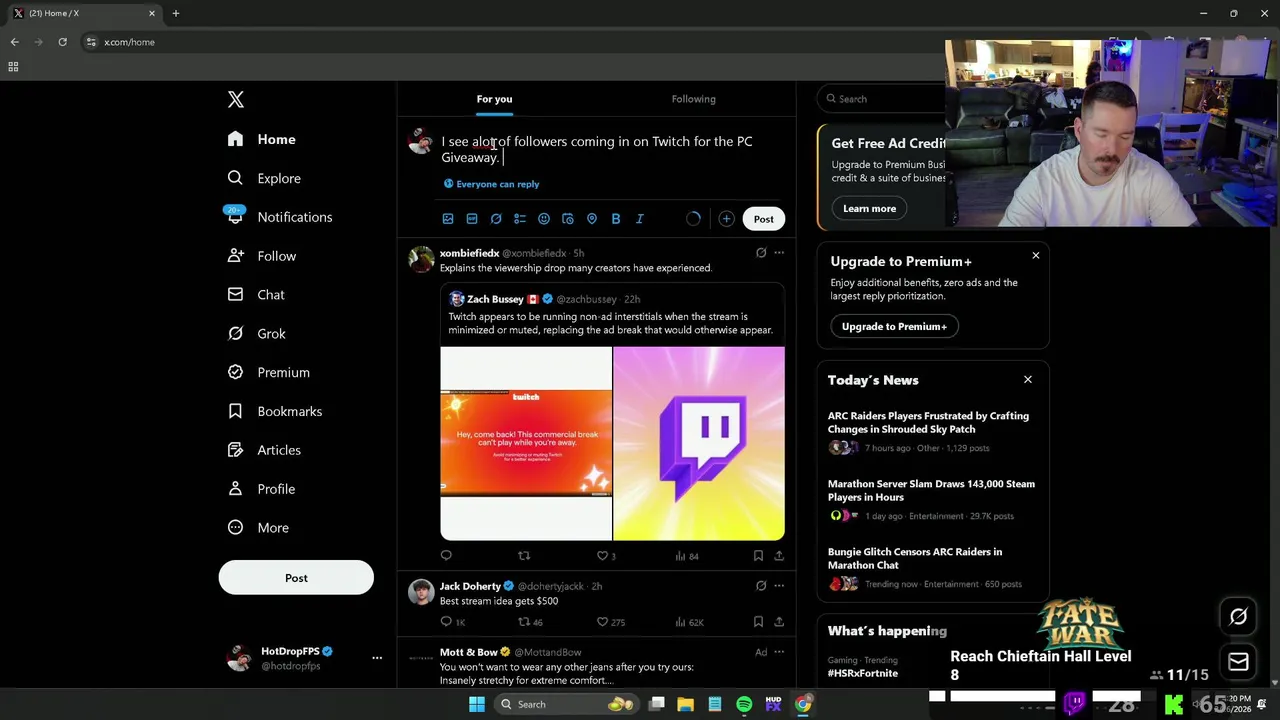Open HotDropFPS account menu dots
1280x720 pixels.
377,658
